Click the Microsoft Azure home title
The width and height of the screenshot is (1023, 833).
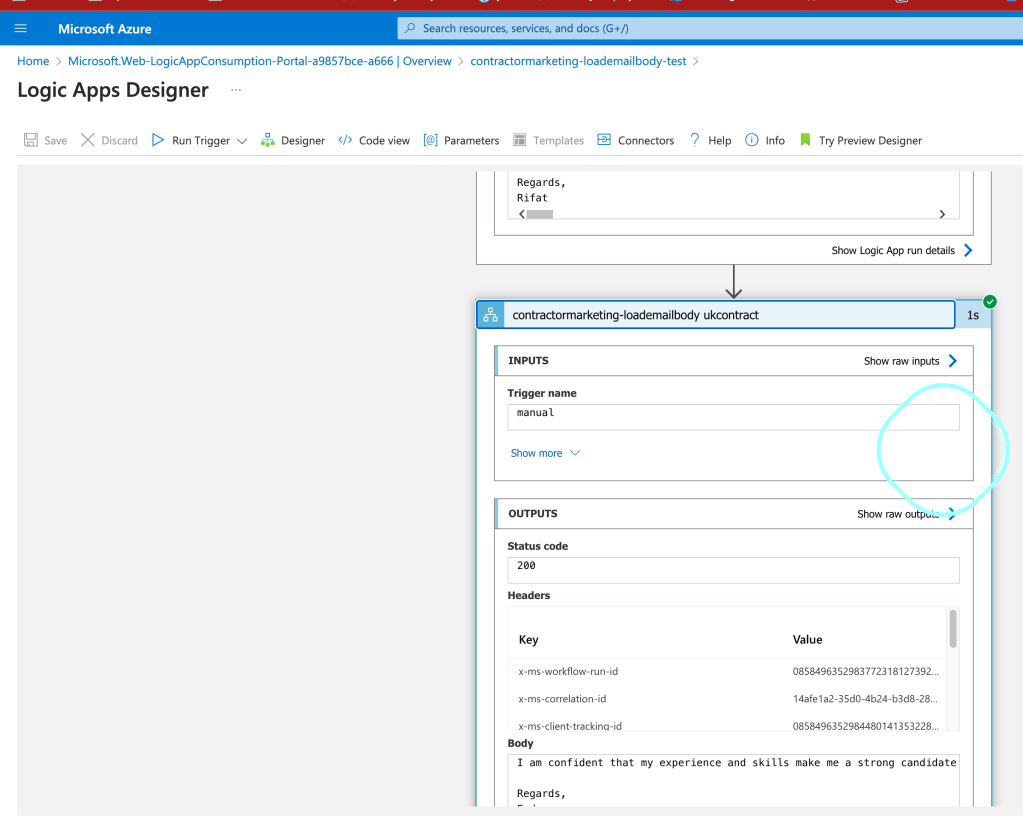[104, 29]
